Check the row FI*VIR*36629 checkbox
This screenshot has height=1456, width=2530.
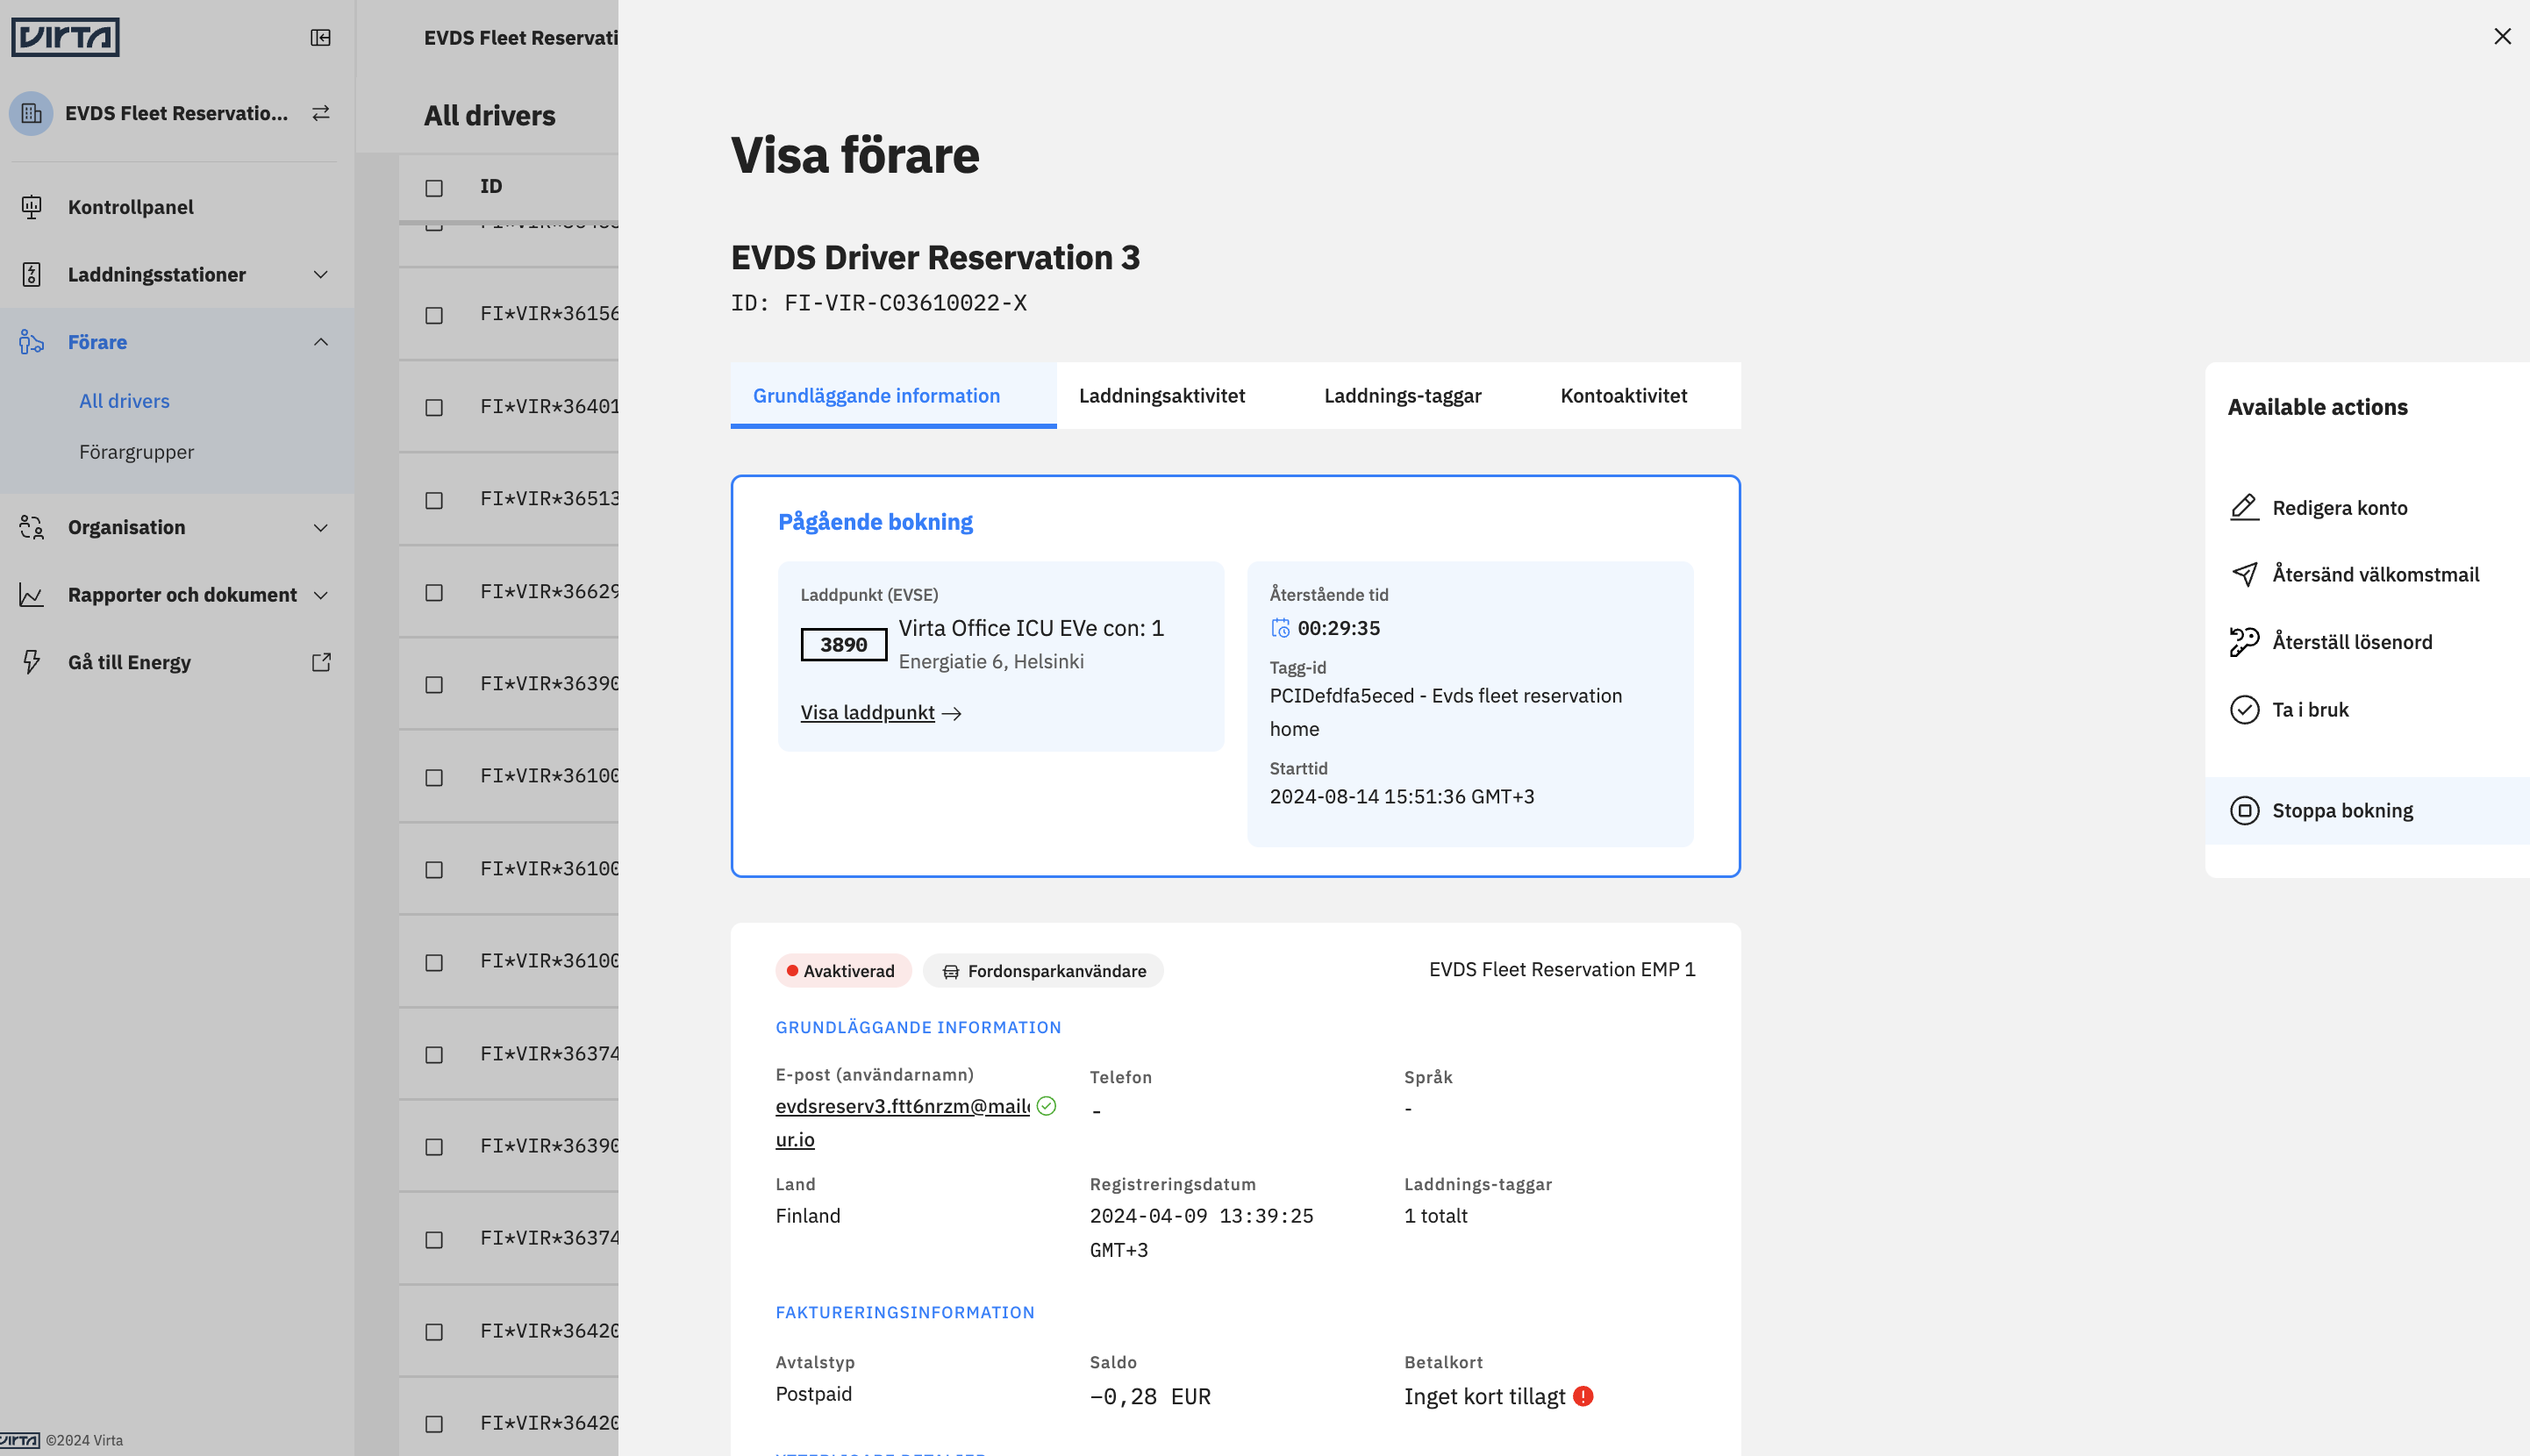tap(434, 593)
